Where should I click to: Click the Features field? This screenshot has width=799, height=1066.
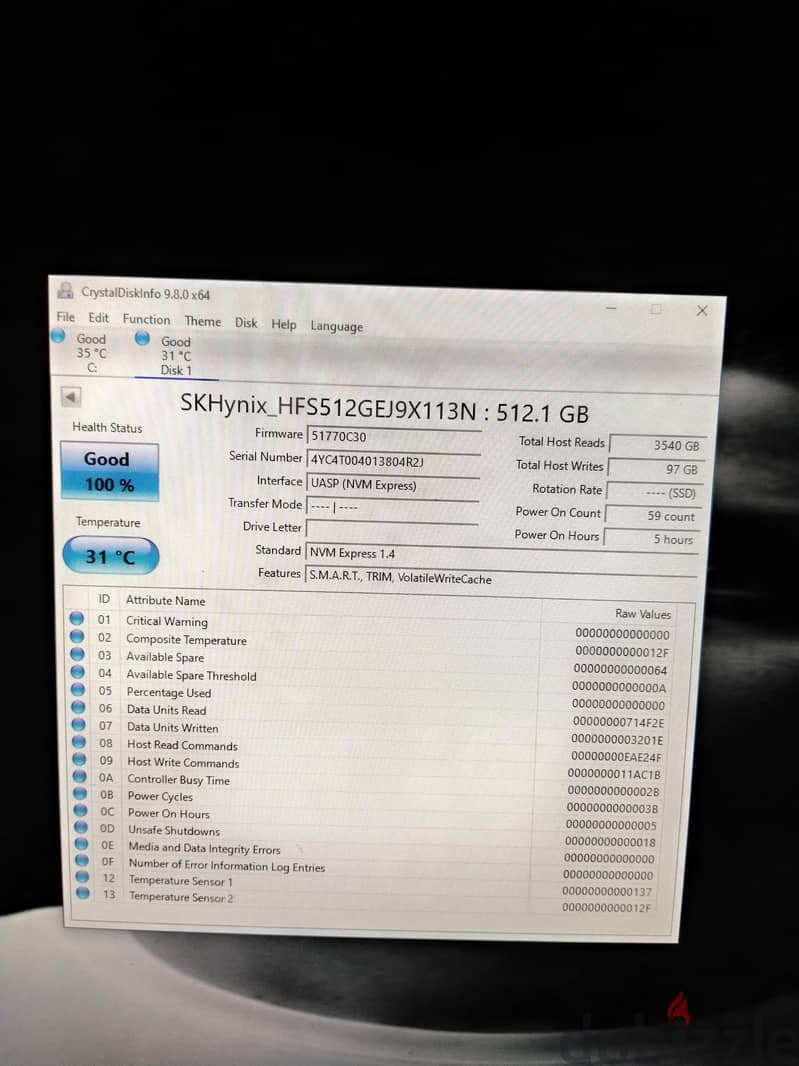coord(501,578)
